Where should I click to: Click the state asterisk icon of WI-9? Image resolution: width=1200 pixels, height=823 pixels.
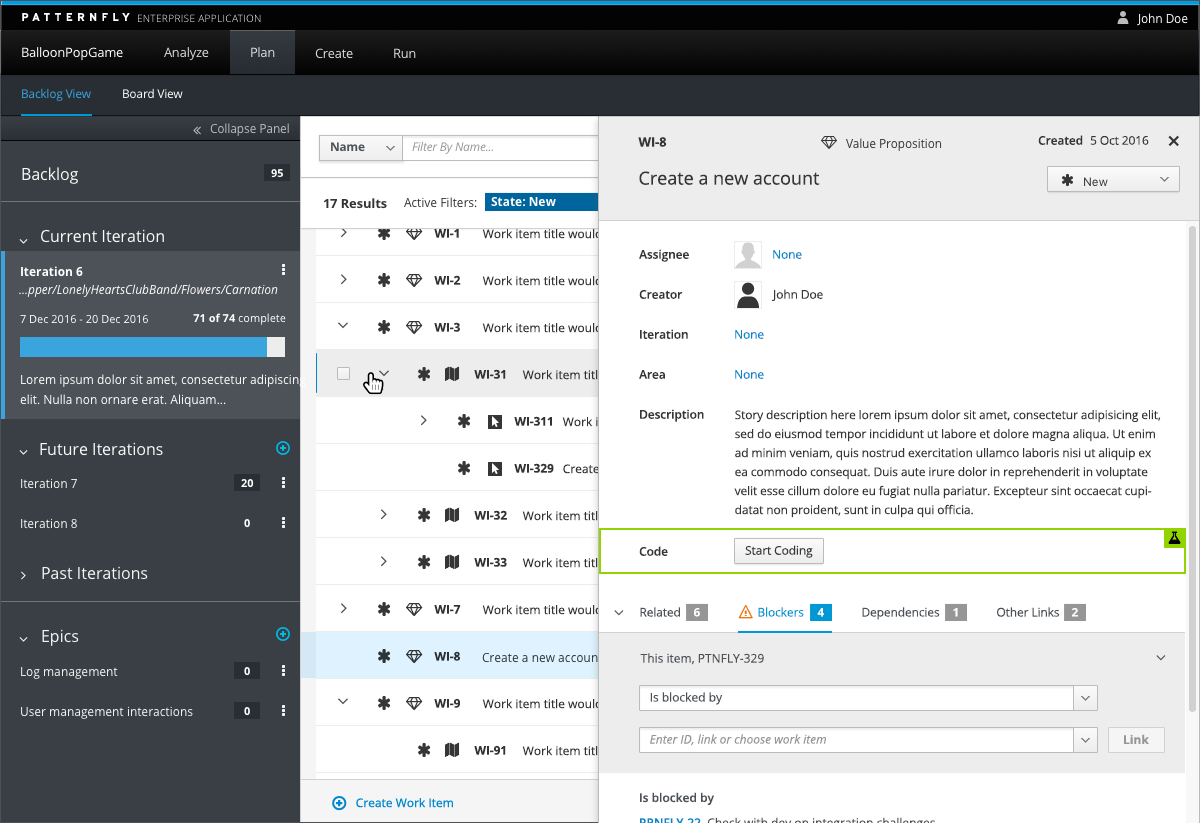click(383, 703)
